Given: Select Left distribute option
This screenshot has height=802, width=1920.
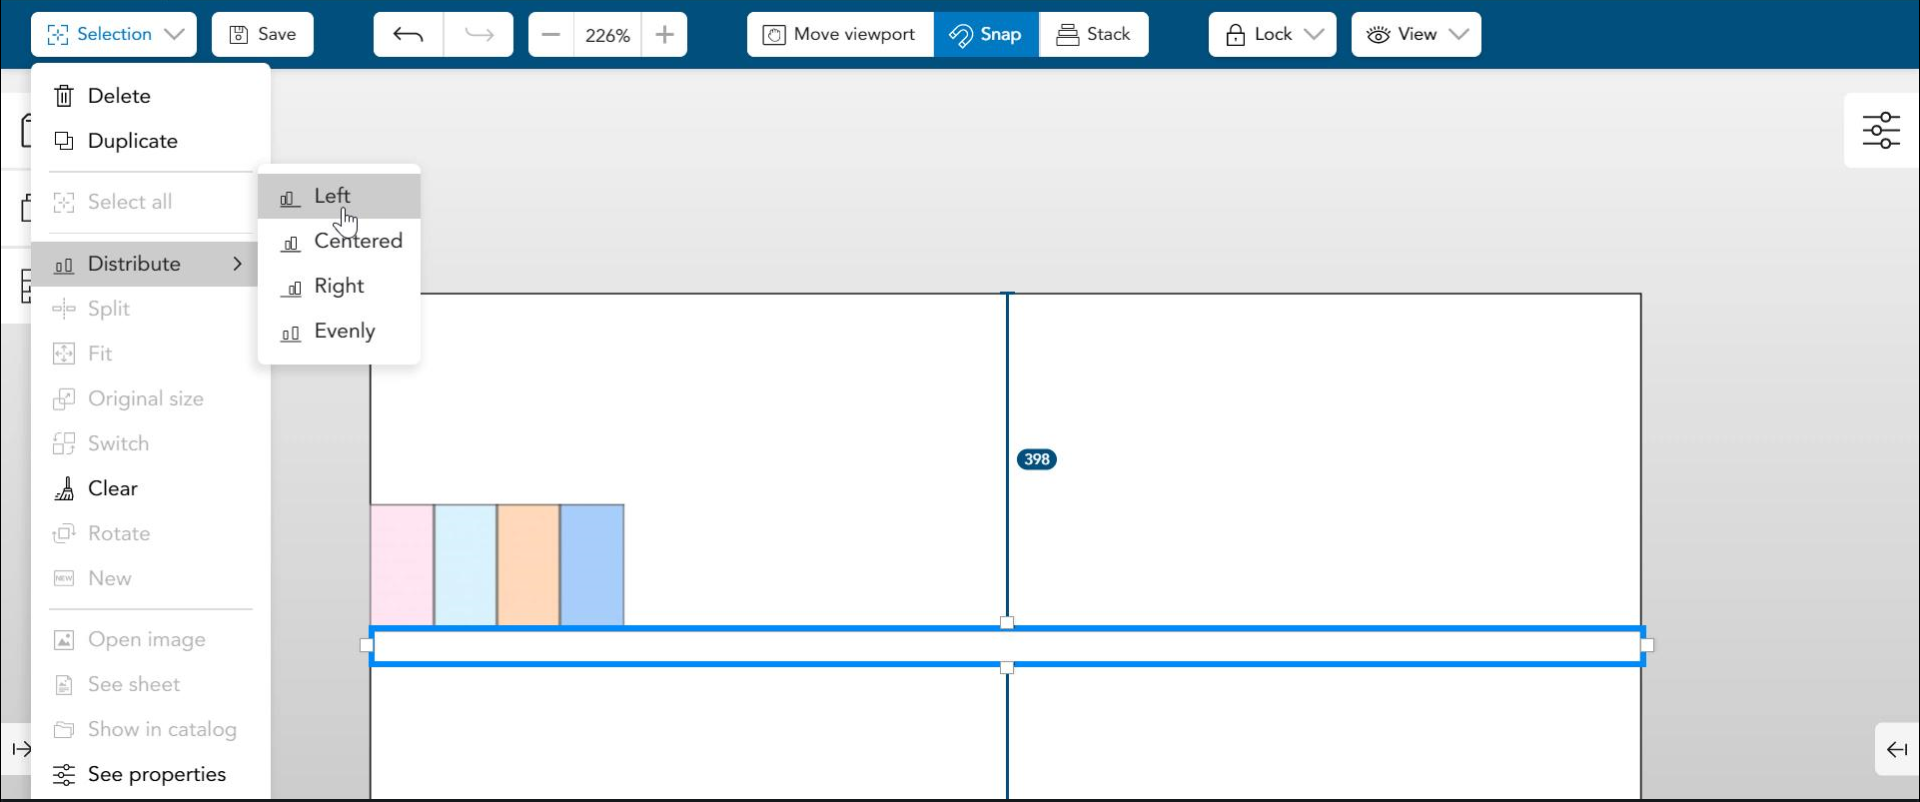Looking at the screenshot, I should pos(339,196).
